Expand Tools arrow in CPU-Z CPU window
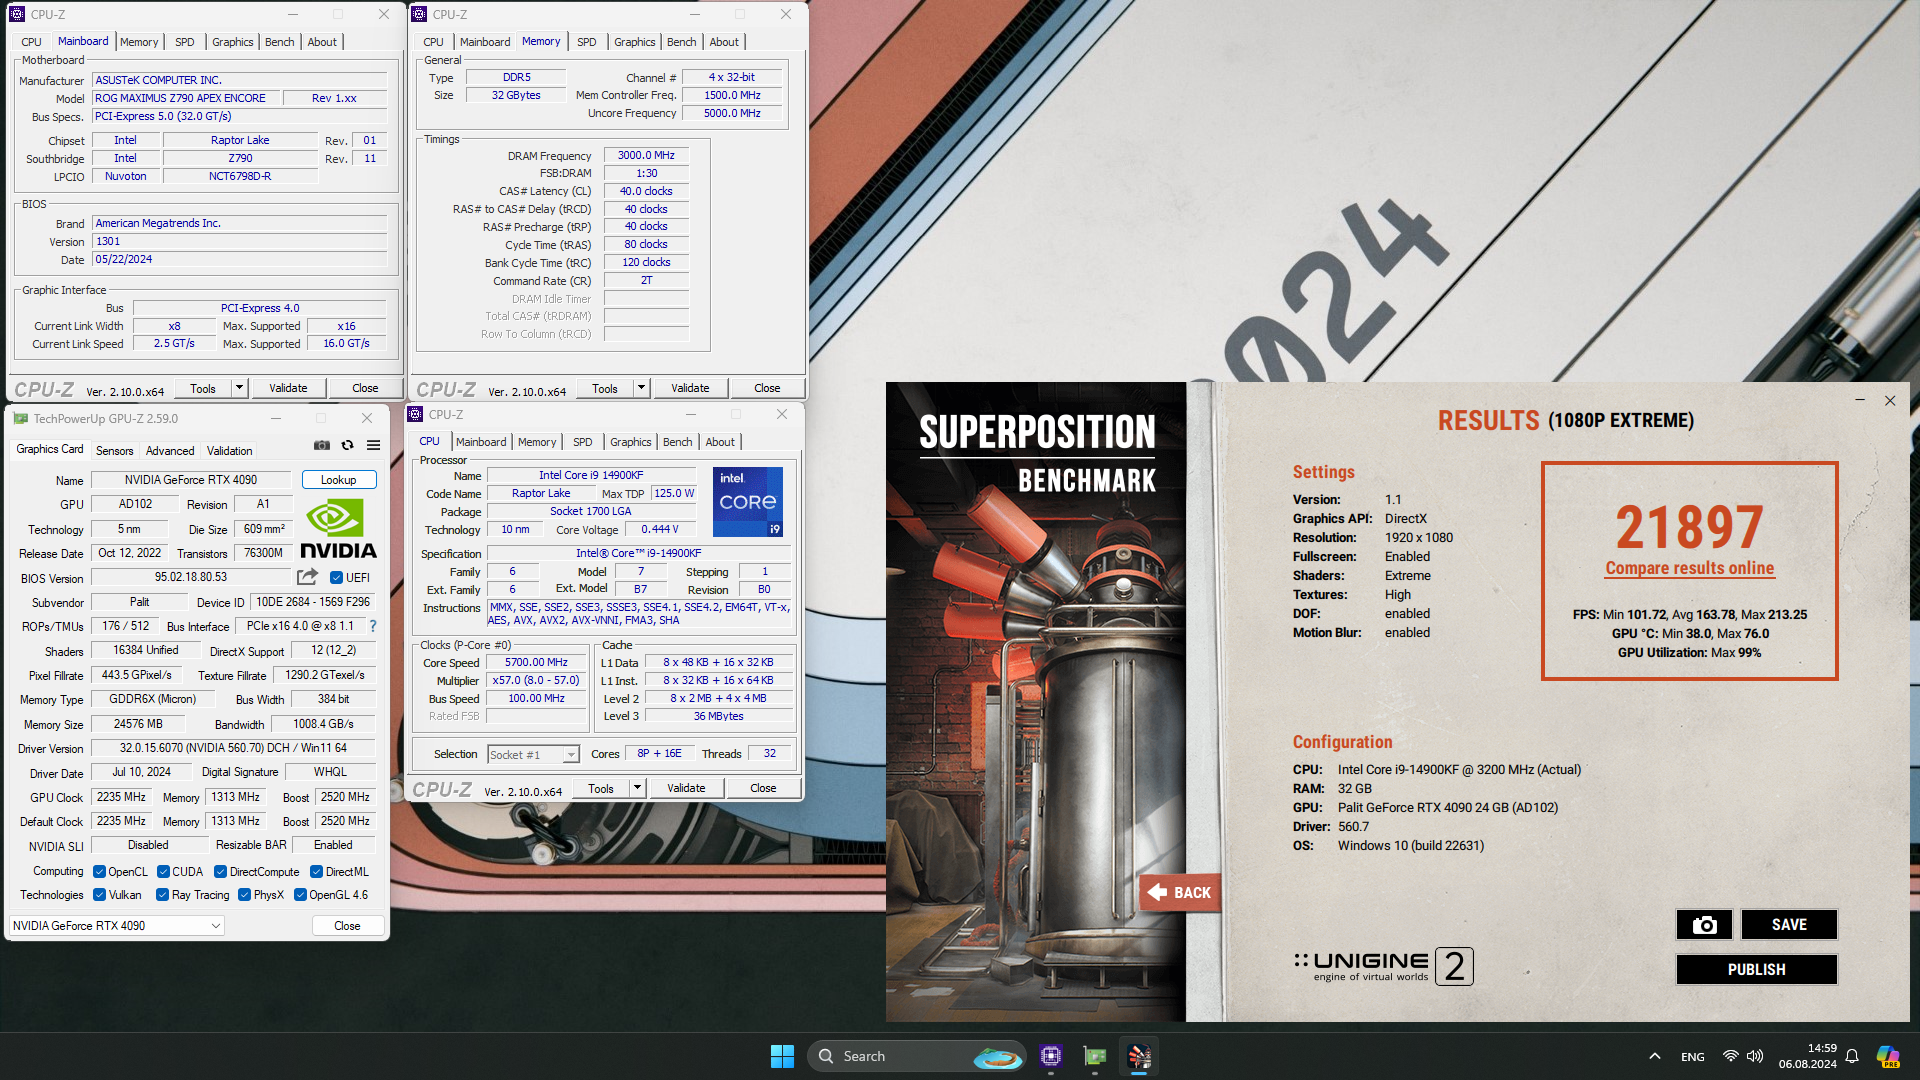The width and height of the screenshot is (1920, 1080). (x=637, y=788)
